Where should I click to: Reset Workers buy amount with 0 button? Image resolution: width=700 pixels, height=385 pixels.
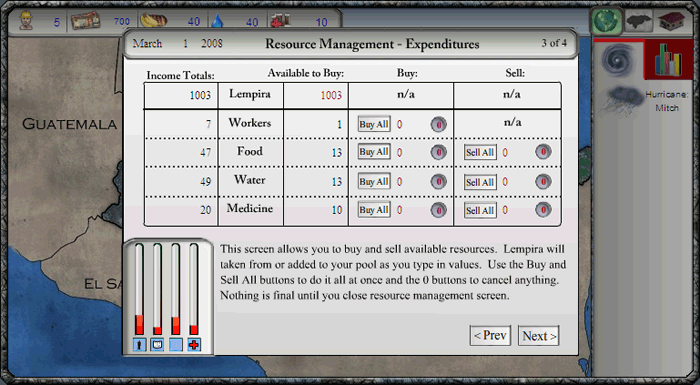[x=438, y=125]
